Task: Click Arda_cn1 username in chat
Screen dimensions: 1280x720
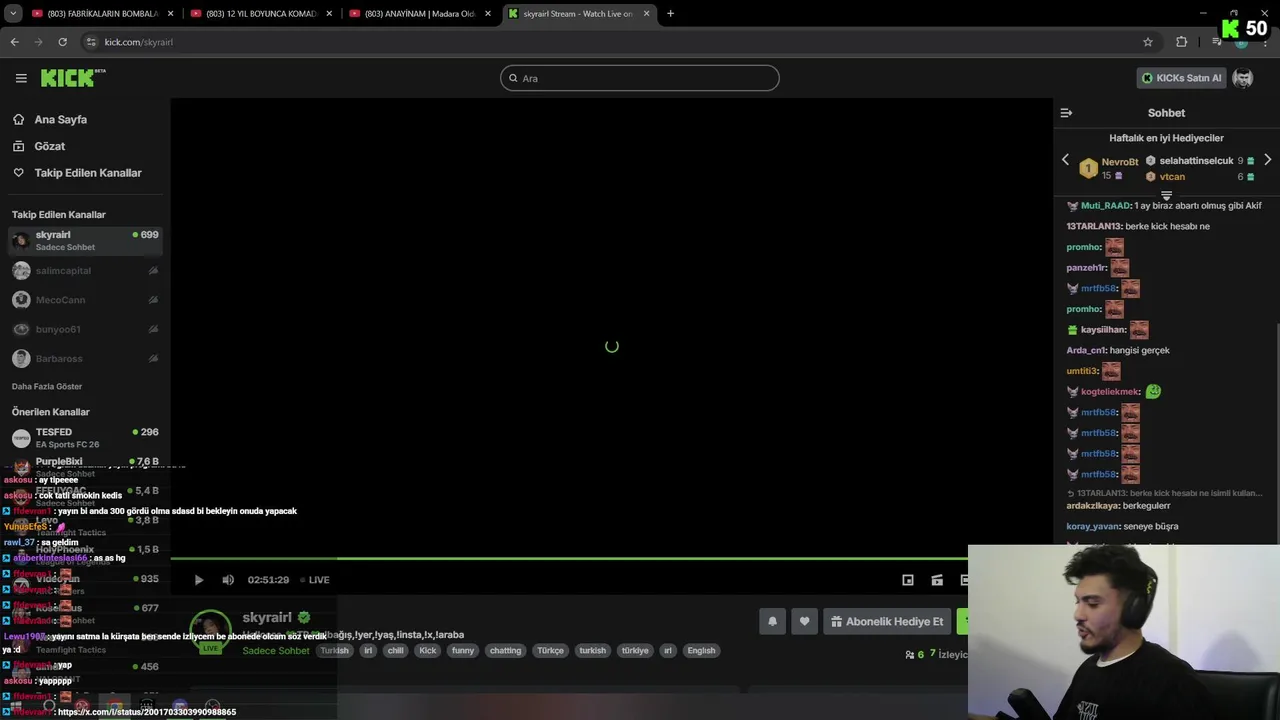Action: click(1086, 351)
